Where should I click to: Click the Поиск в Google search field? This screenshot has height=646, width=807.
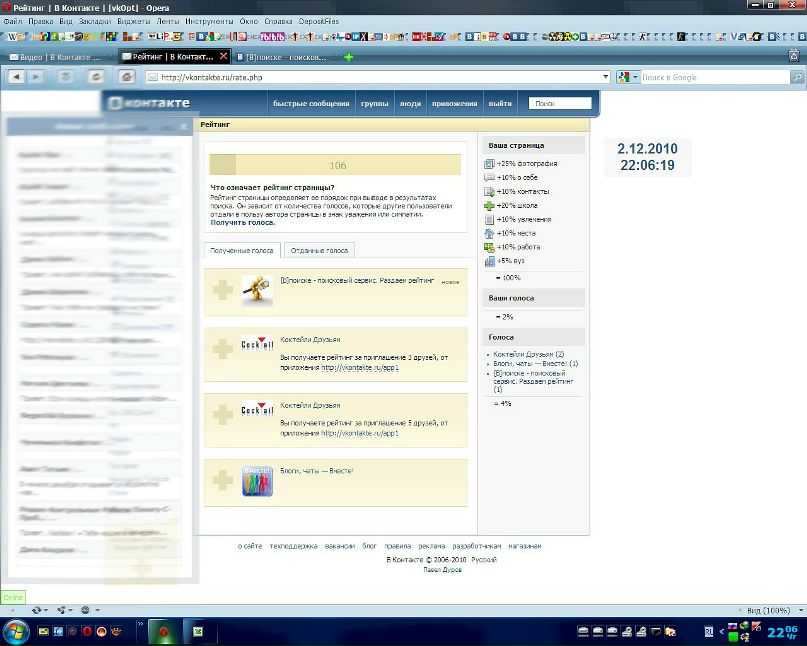(715, 77)
